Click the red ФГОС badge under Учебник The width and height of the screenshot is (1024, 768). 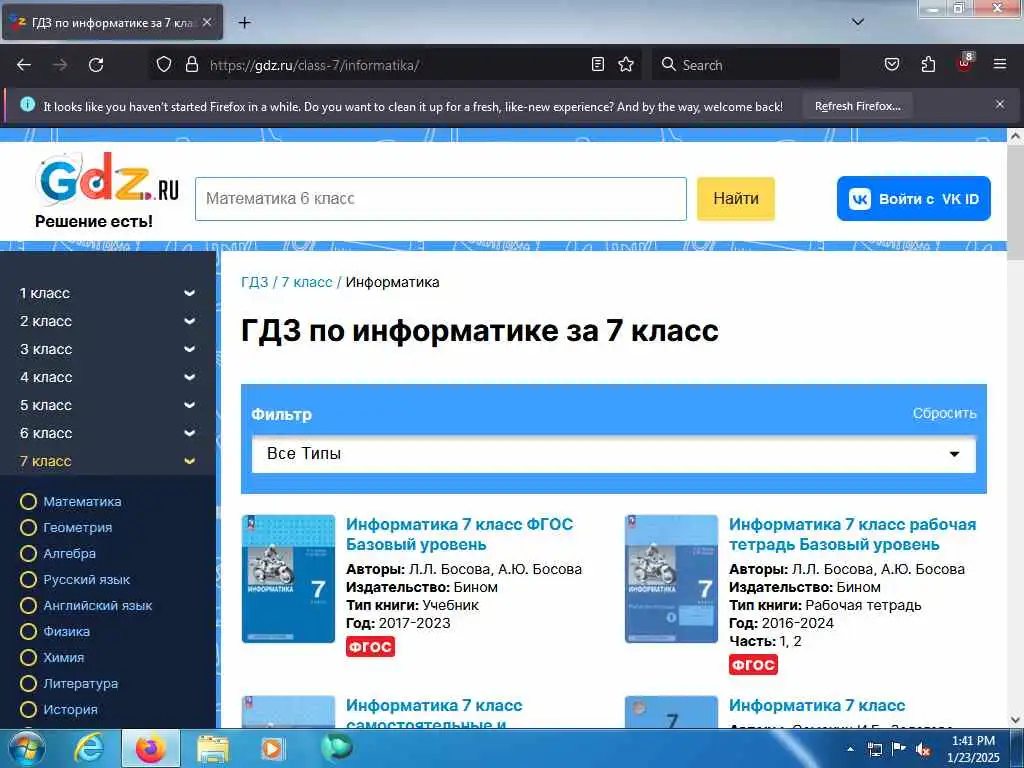pyautogui.click(x=370, y=647)
